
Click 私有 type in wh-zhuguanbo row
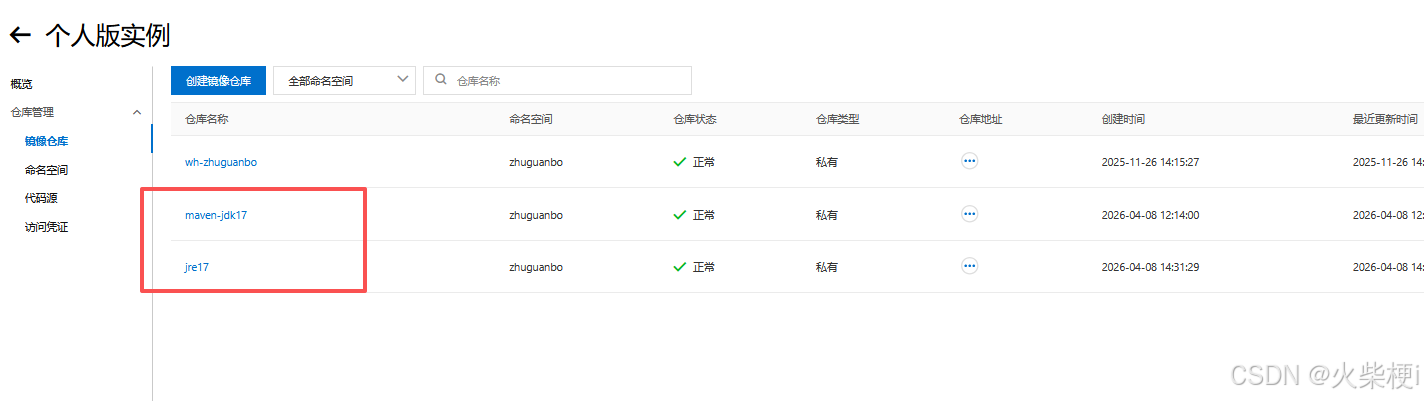pos(827,162)
